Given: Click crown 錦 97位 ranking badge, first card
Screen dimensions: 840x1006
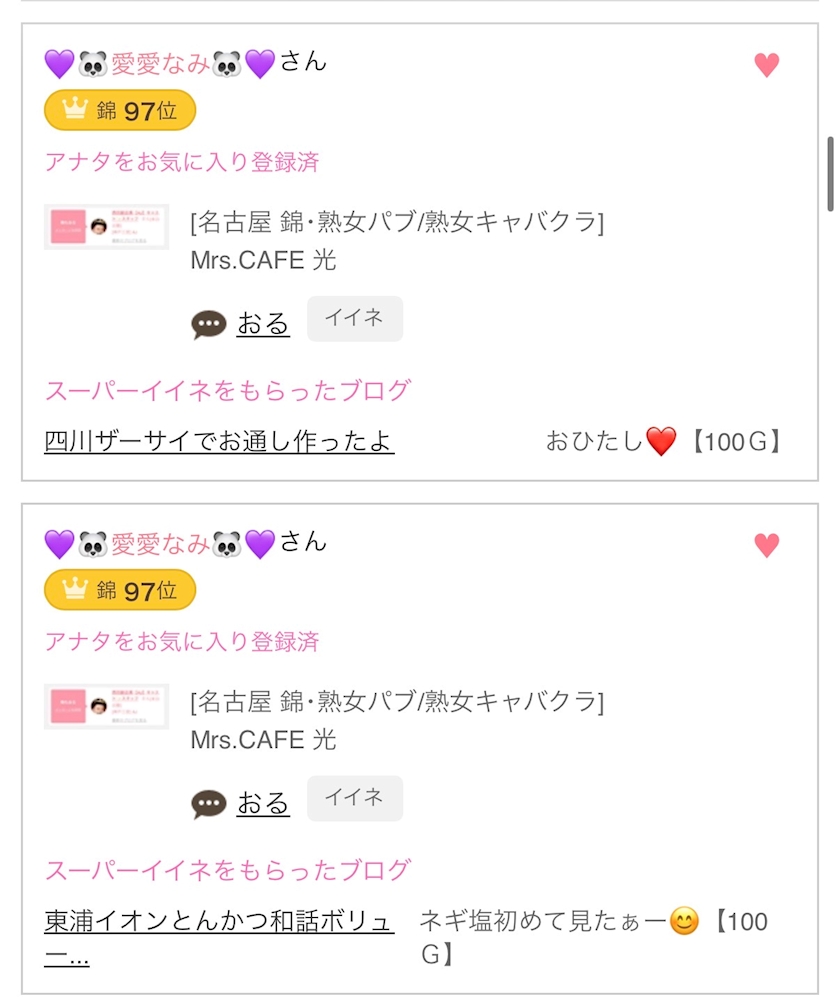Looking at the screenshot, I should pos(120,110).
